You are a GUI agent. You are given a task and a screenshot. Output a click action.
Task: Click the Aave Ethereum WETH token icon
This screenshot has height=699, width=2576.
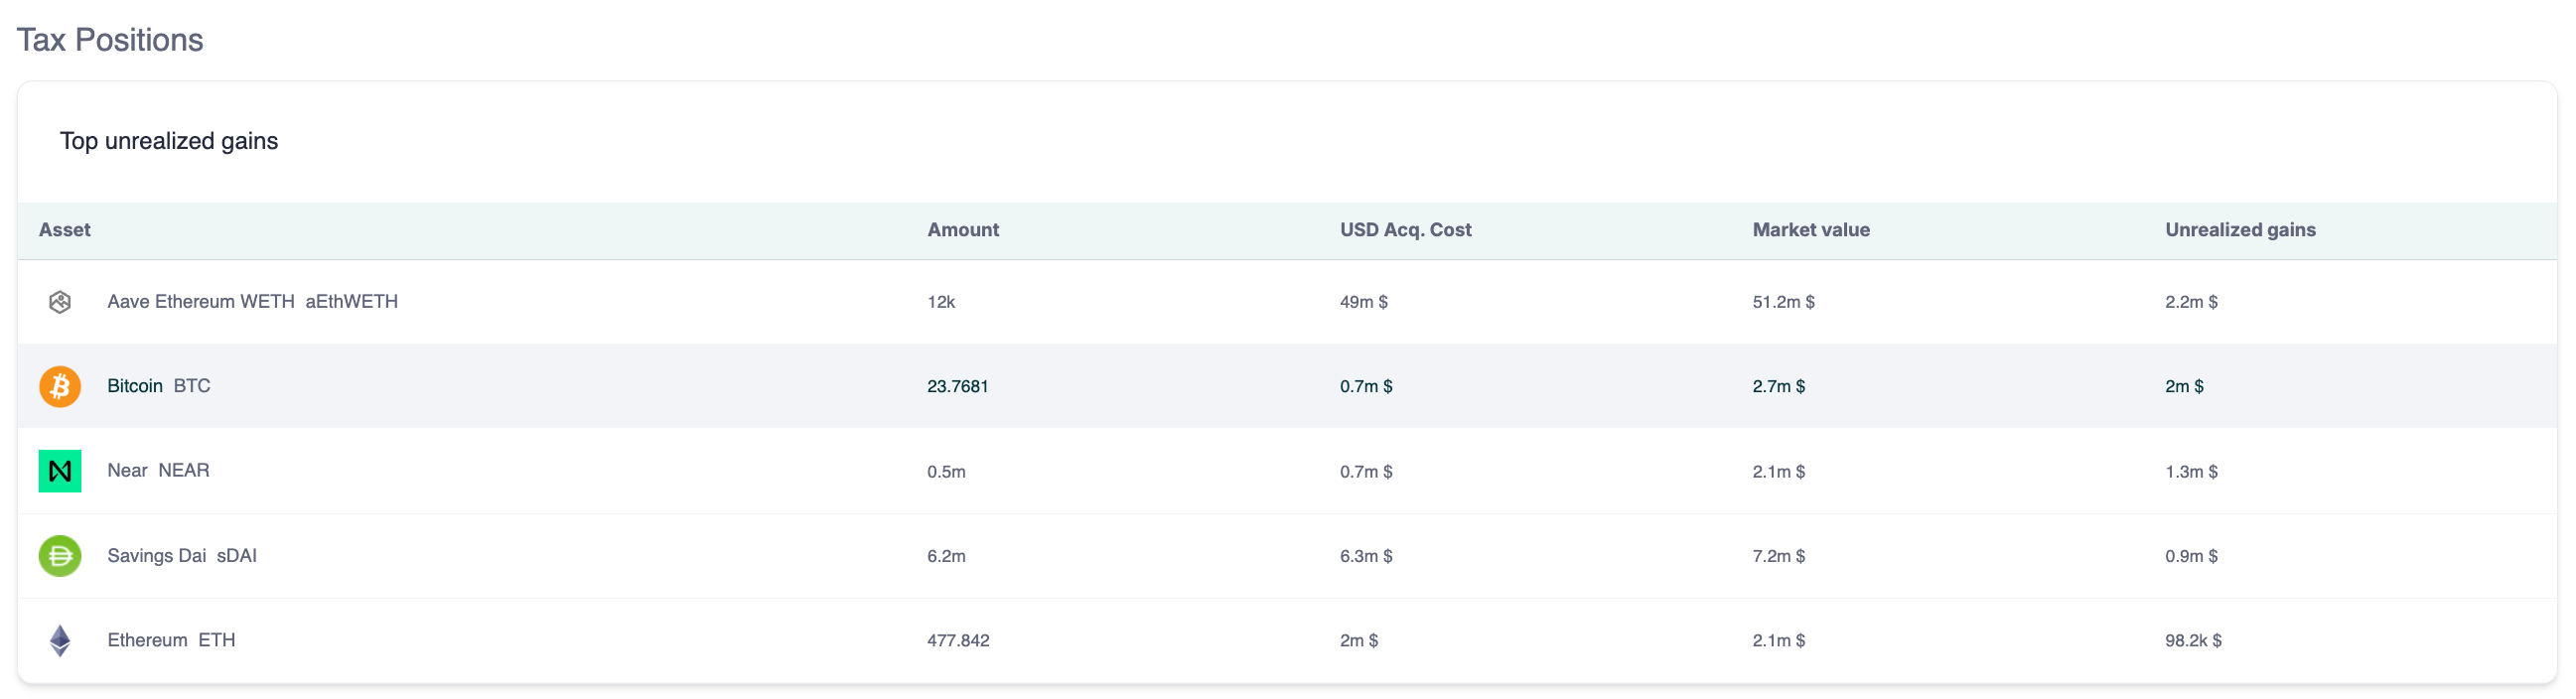coord(60,302)
